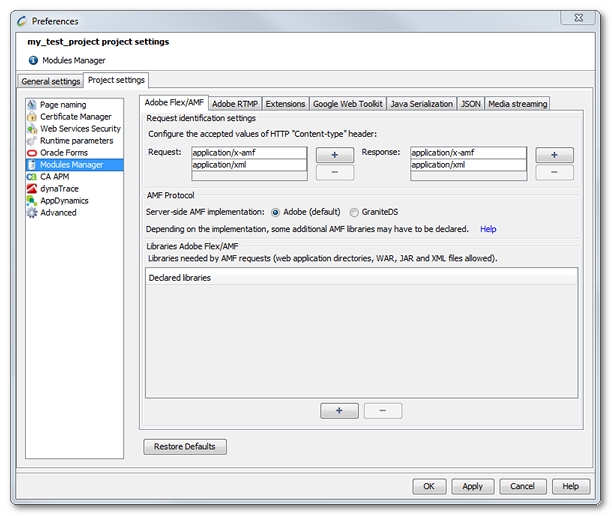Click the Page naming icon in sidebar
Viewport: 612px width, 516px height.
click(32, 104)
